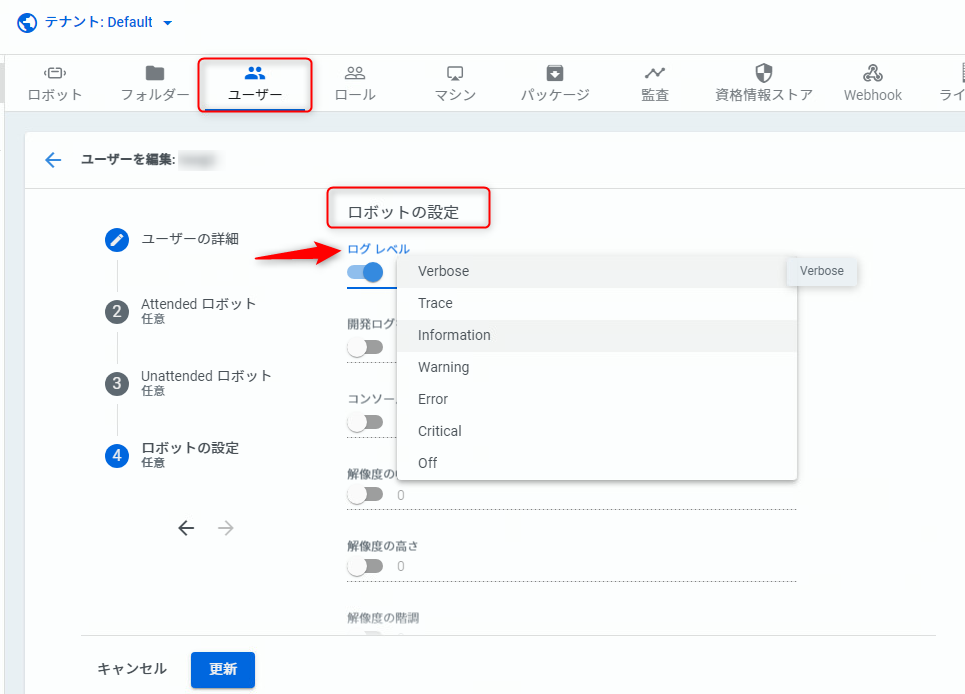
Task: Click the ユーザーの詳細 step label
Action: tap(190, 239)
